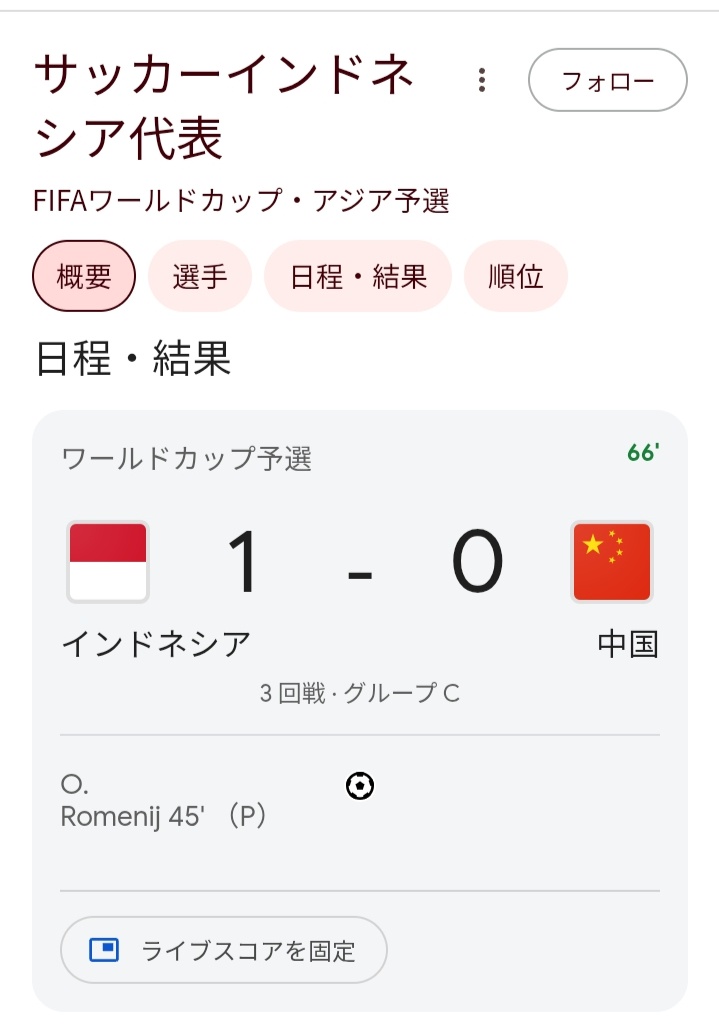Click the soccer ball goal icon

pos(360,787)
